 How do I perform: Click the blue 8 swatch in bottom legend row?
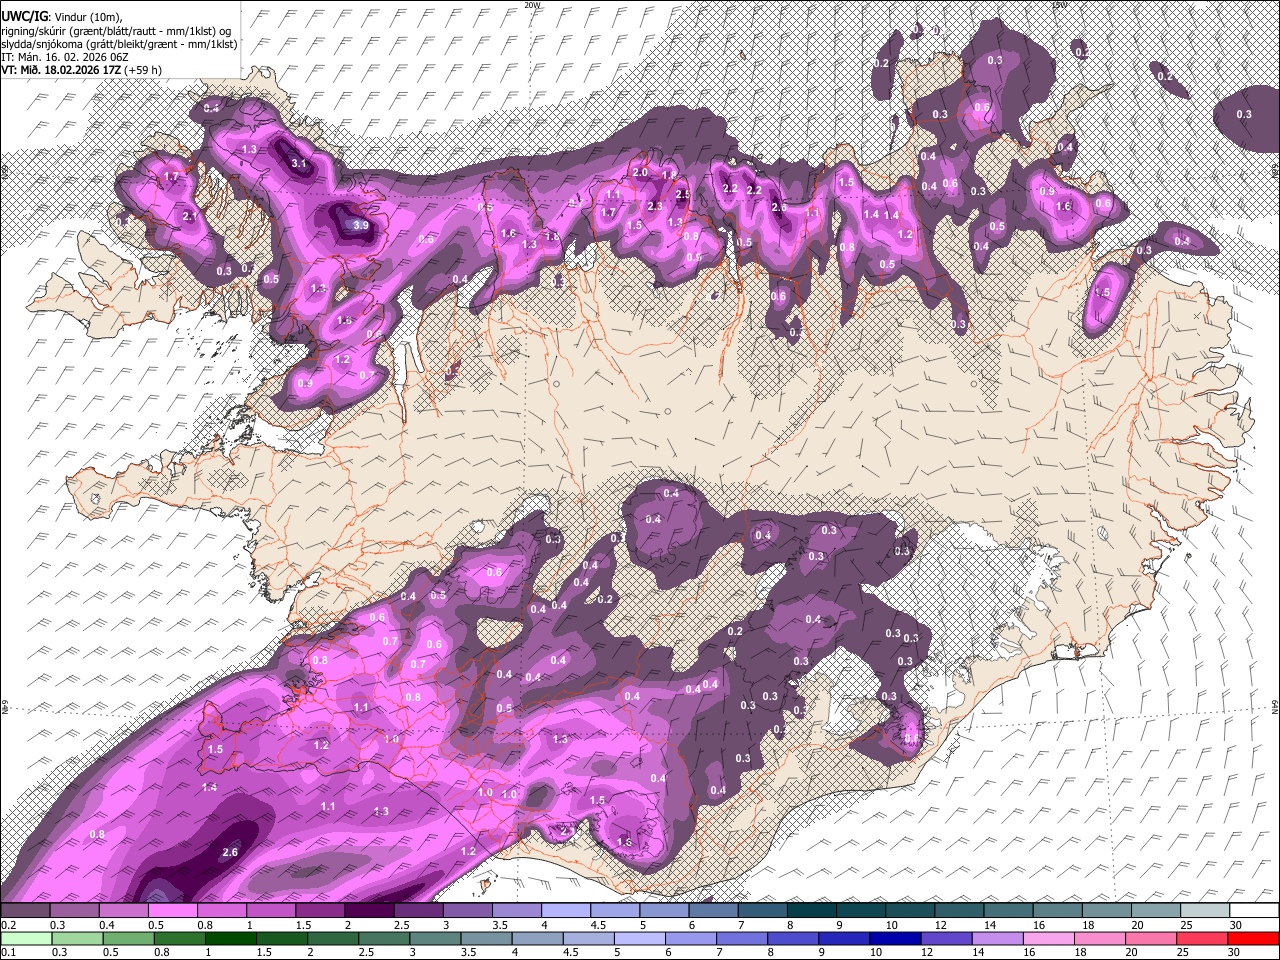click(x=794, y=939)
